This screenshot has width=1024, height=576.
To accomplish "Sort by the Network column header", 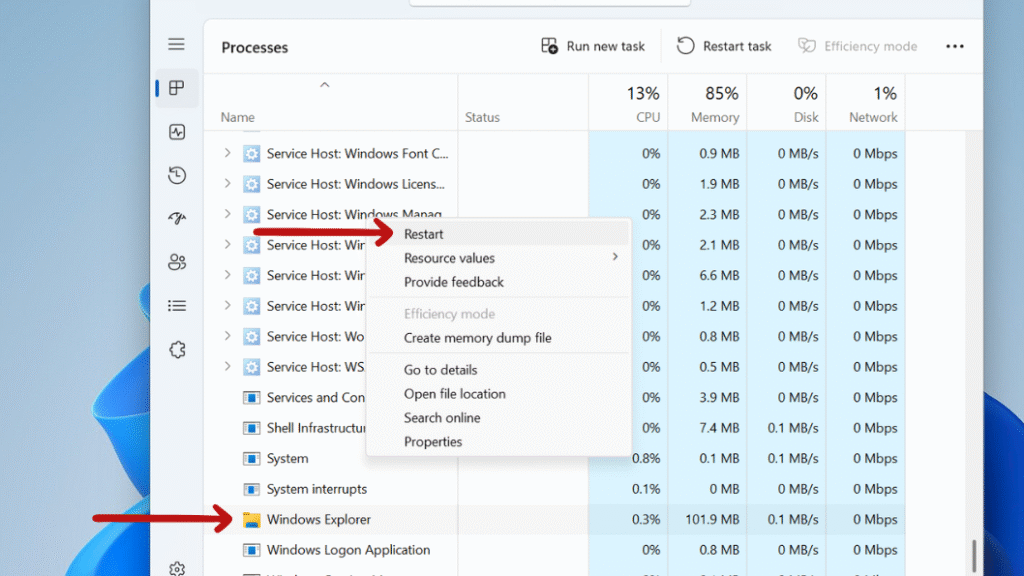I will pyautogui.click(x=866, y=104).
